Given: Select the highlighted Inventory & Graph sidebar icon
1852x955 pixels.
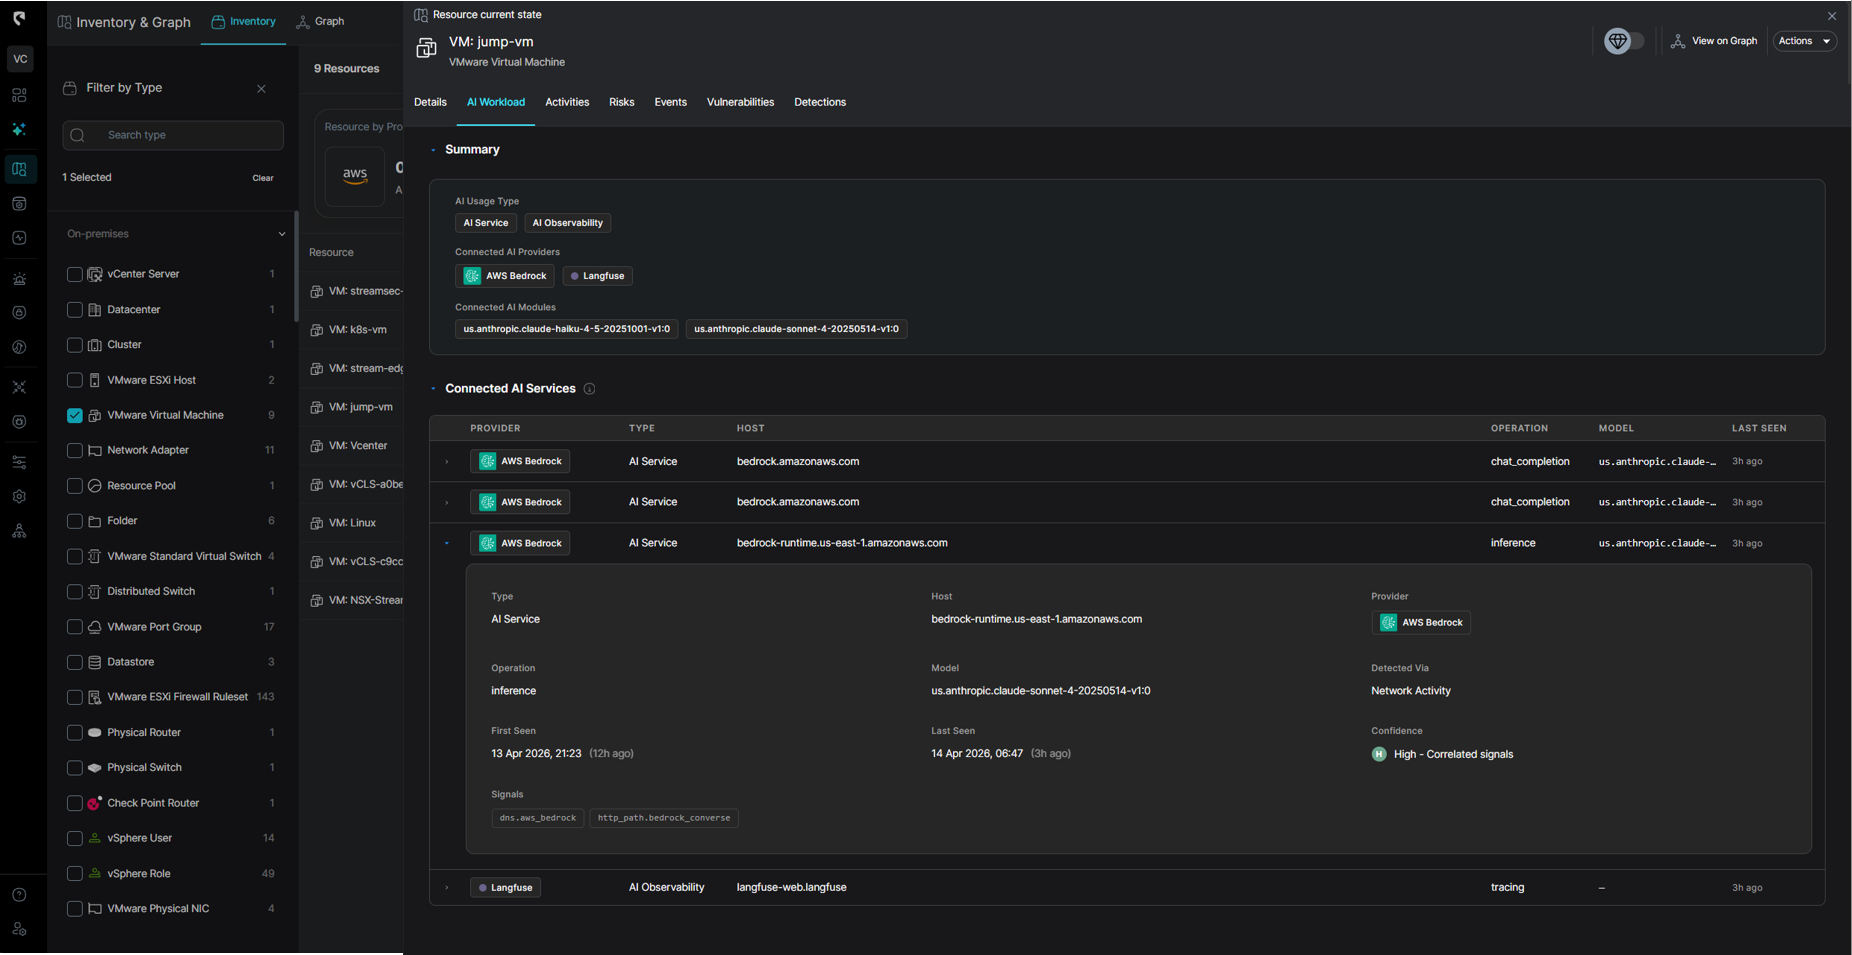Looking at the screenshot, I should click(x=19, y=169).
